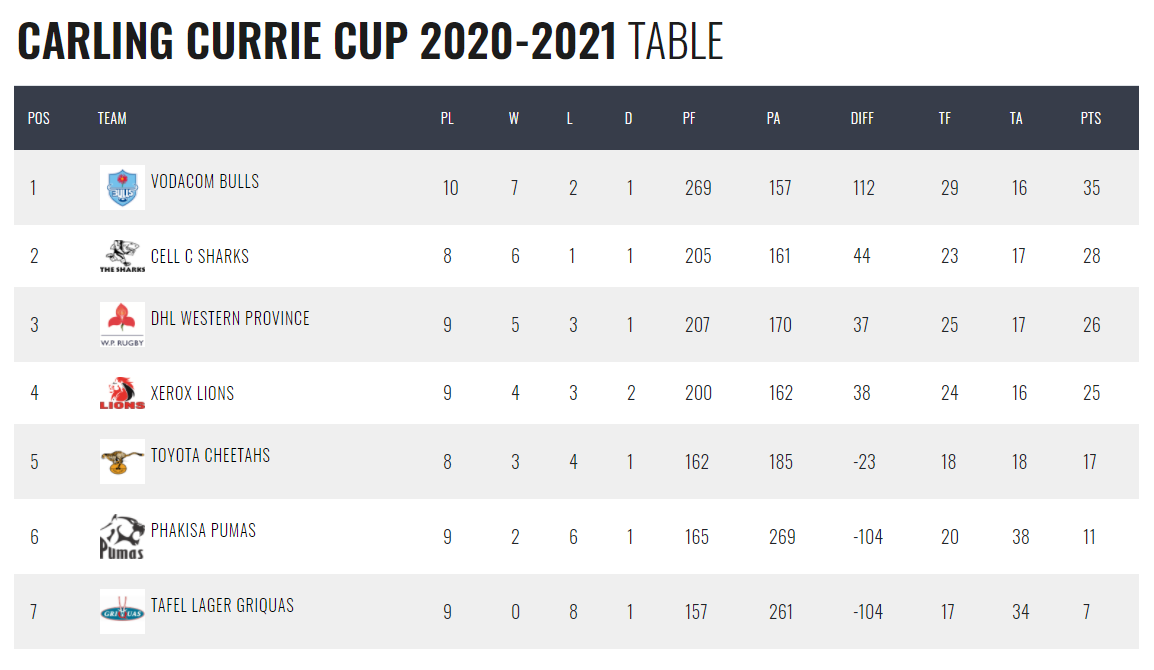Click the Tafel Lager Griquas logo
Screen dimensions: 1154x670
click(122, 611)
